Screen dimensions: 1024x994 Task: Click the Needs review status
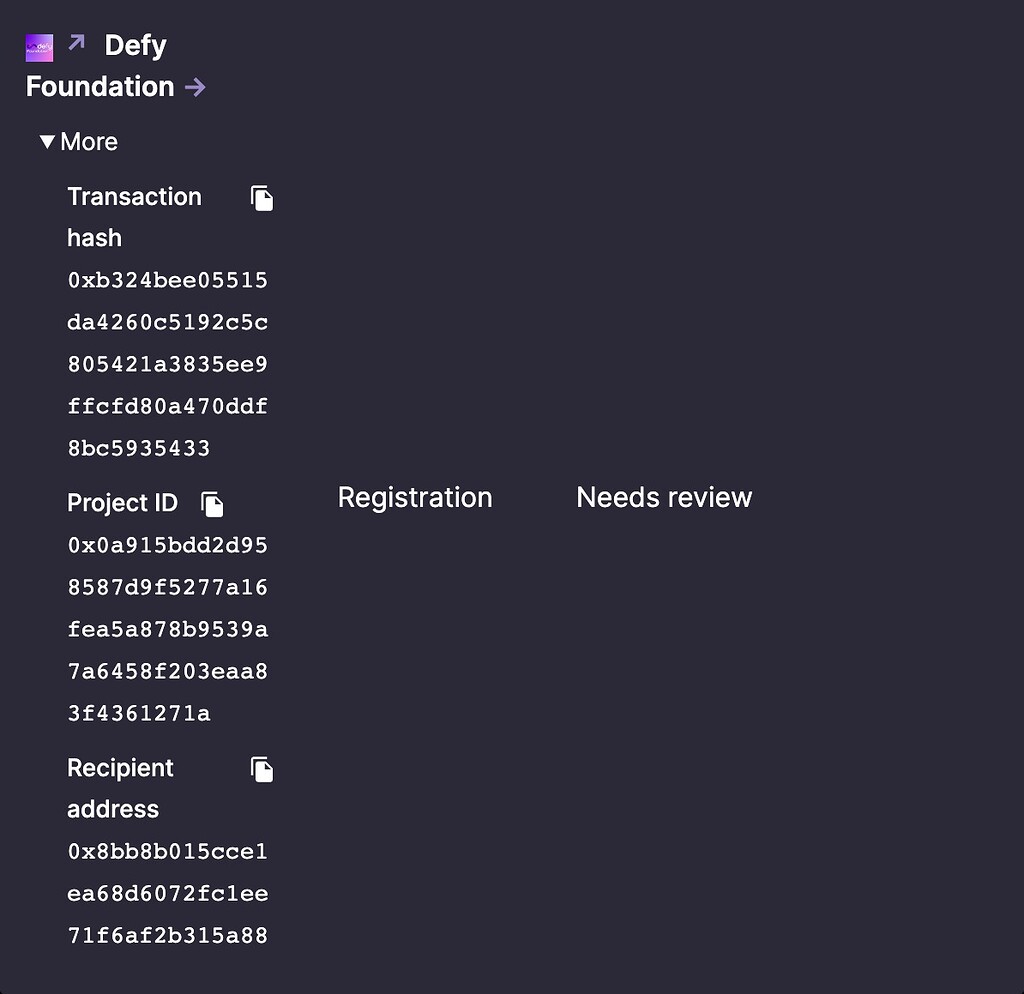pos(664,497)
